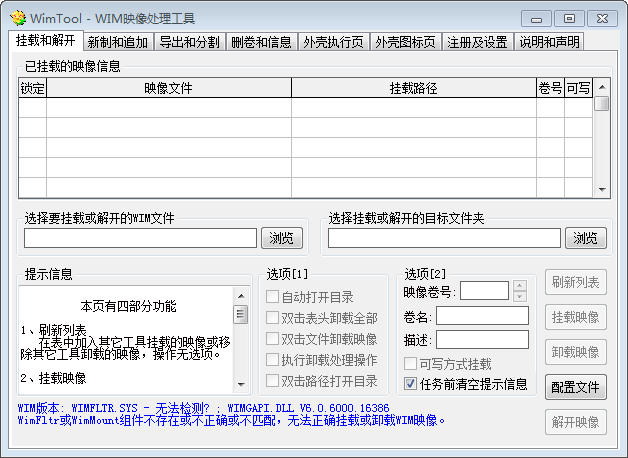628x458 pixels.
Task: Enable 执行卸载处理操作 checkbox
Action: pyautogui.click(x=273, y=360)
